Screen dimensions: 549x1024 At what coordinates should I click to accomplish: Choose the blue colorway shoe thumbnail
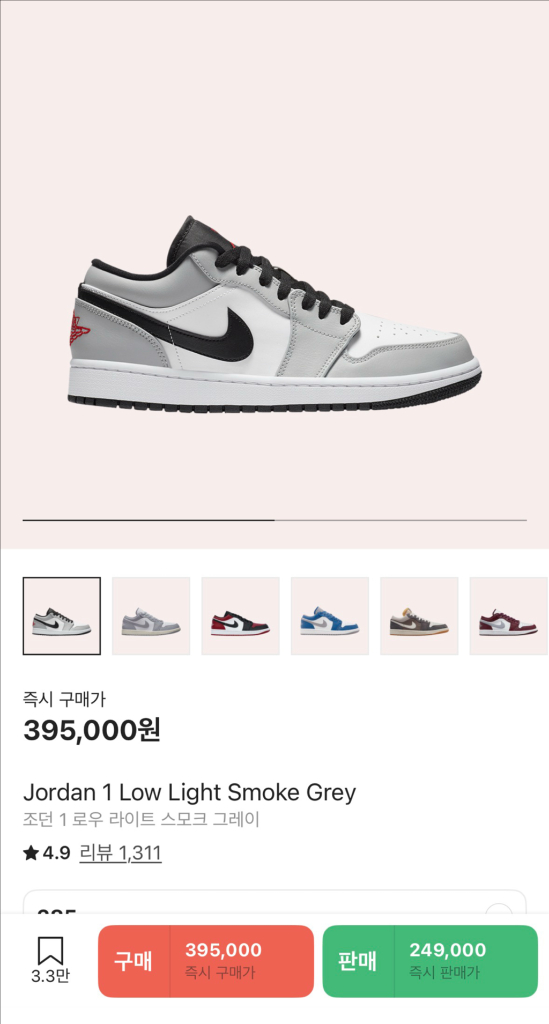click(x=330, y=616)
